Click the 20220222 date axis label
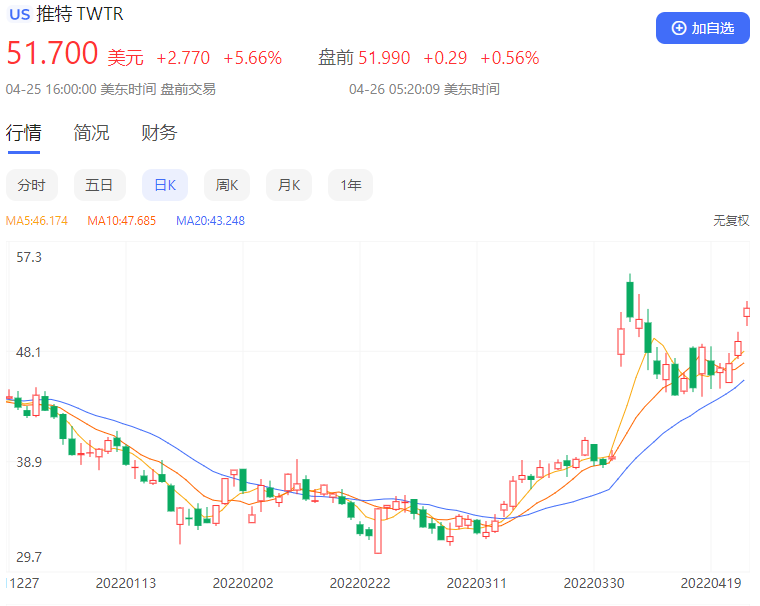Viewport: 760px width, 606px height. point(360,583)
